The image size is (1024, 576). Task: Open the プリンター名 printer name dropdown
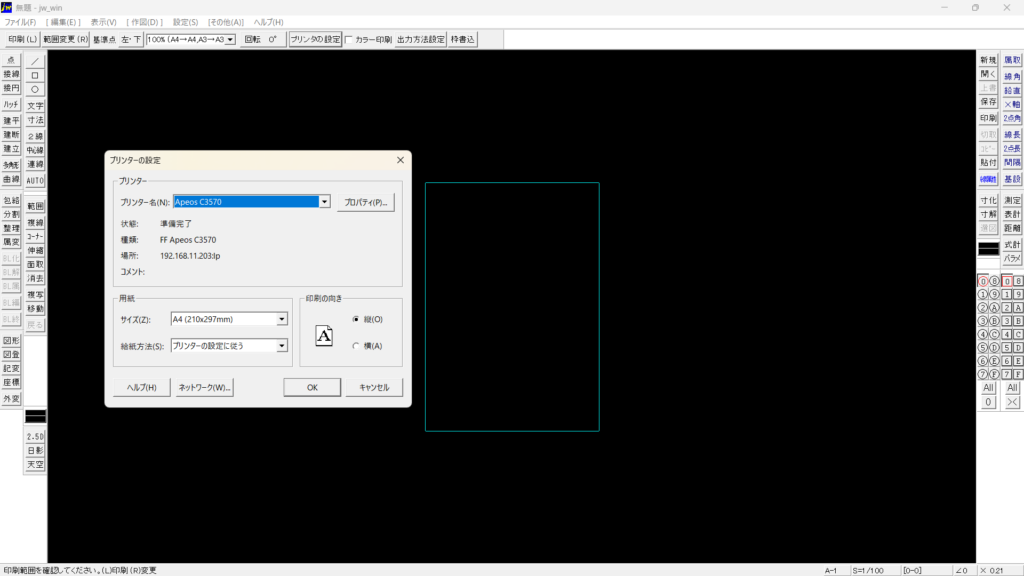click(324, 202)
